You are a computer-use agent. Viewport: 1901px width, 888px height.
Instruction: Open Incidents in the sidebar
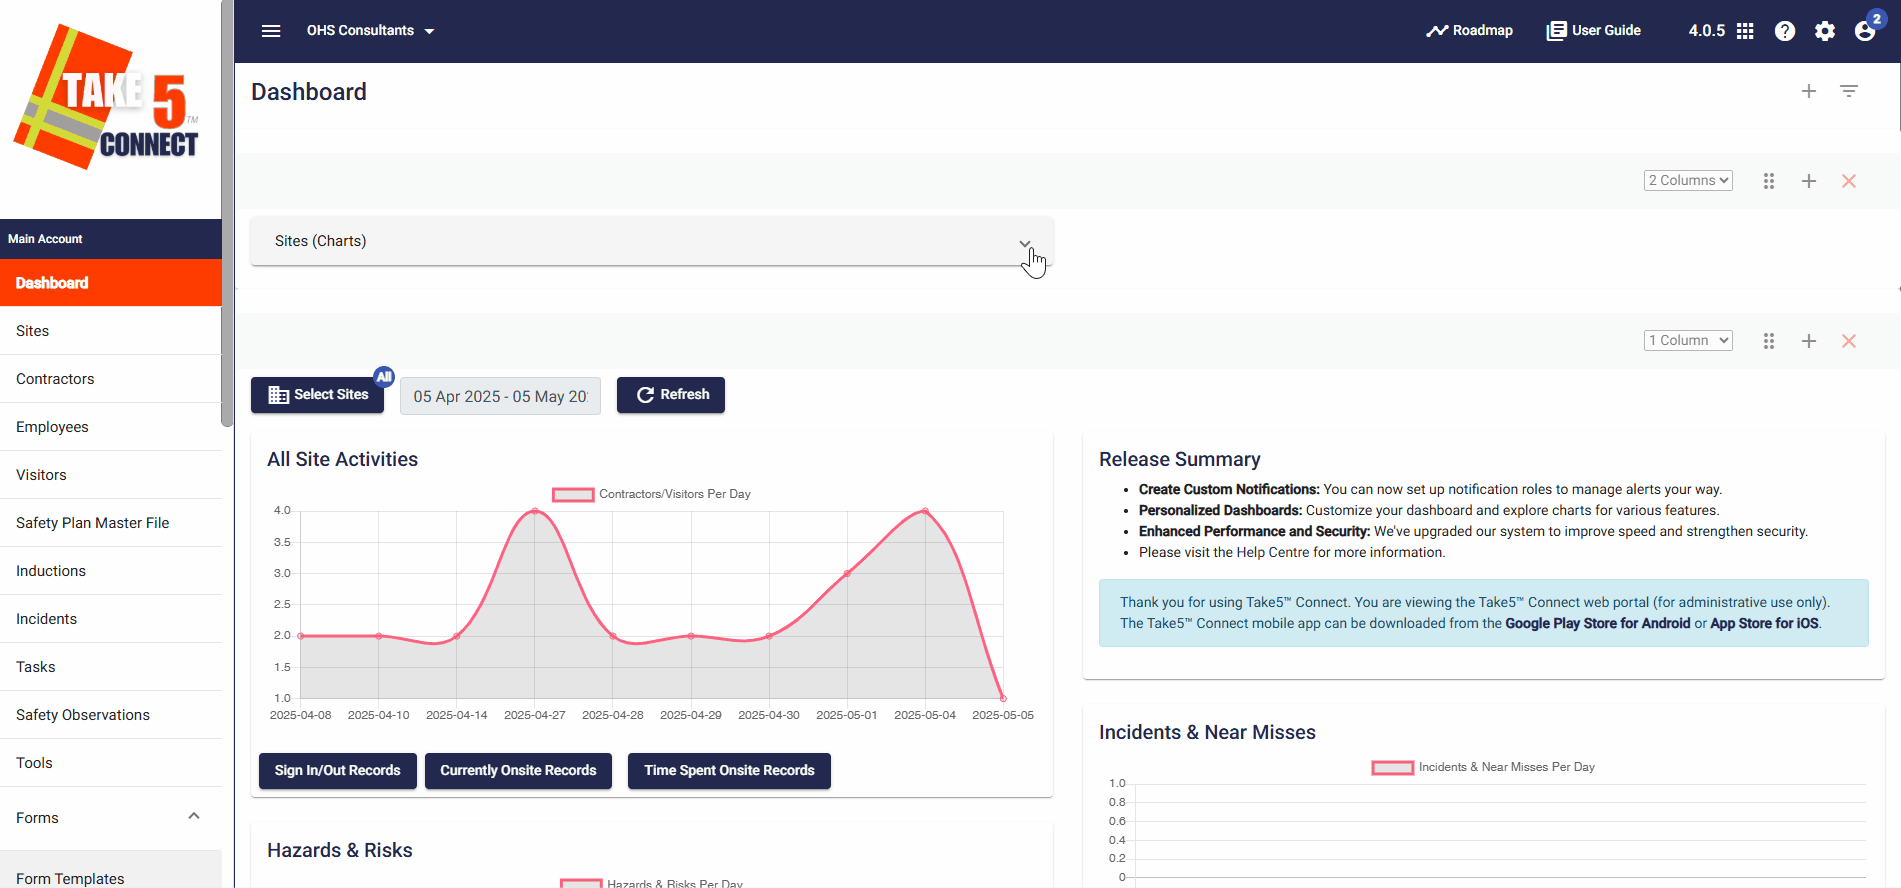click(111, 619)
